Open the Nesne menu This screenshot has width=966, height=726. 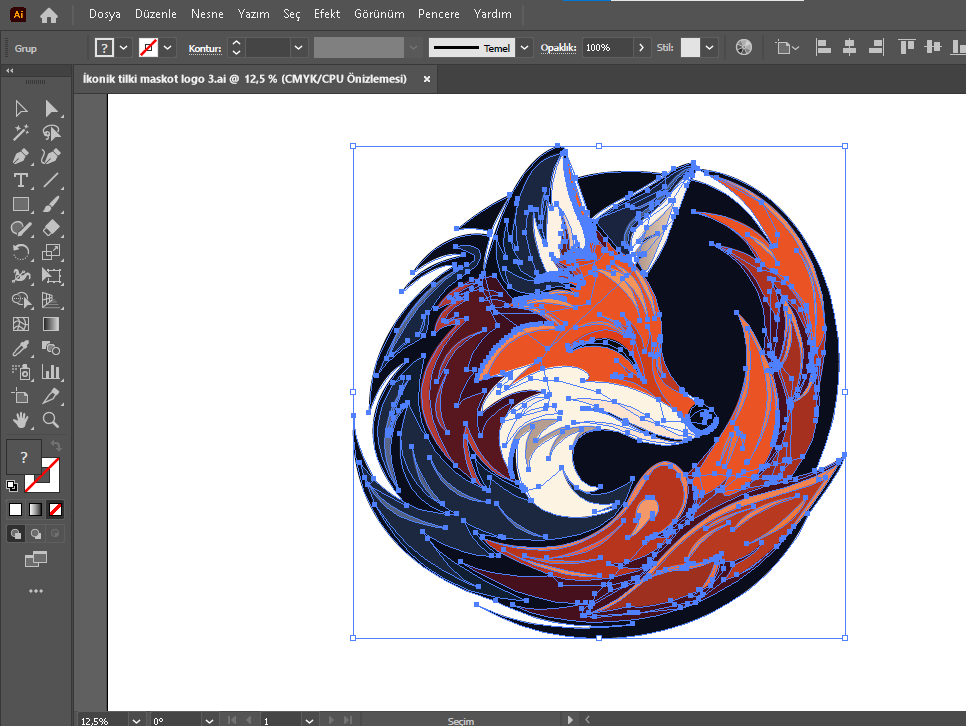tap(207, 14)
